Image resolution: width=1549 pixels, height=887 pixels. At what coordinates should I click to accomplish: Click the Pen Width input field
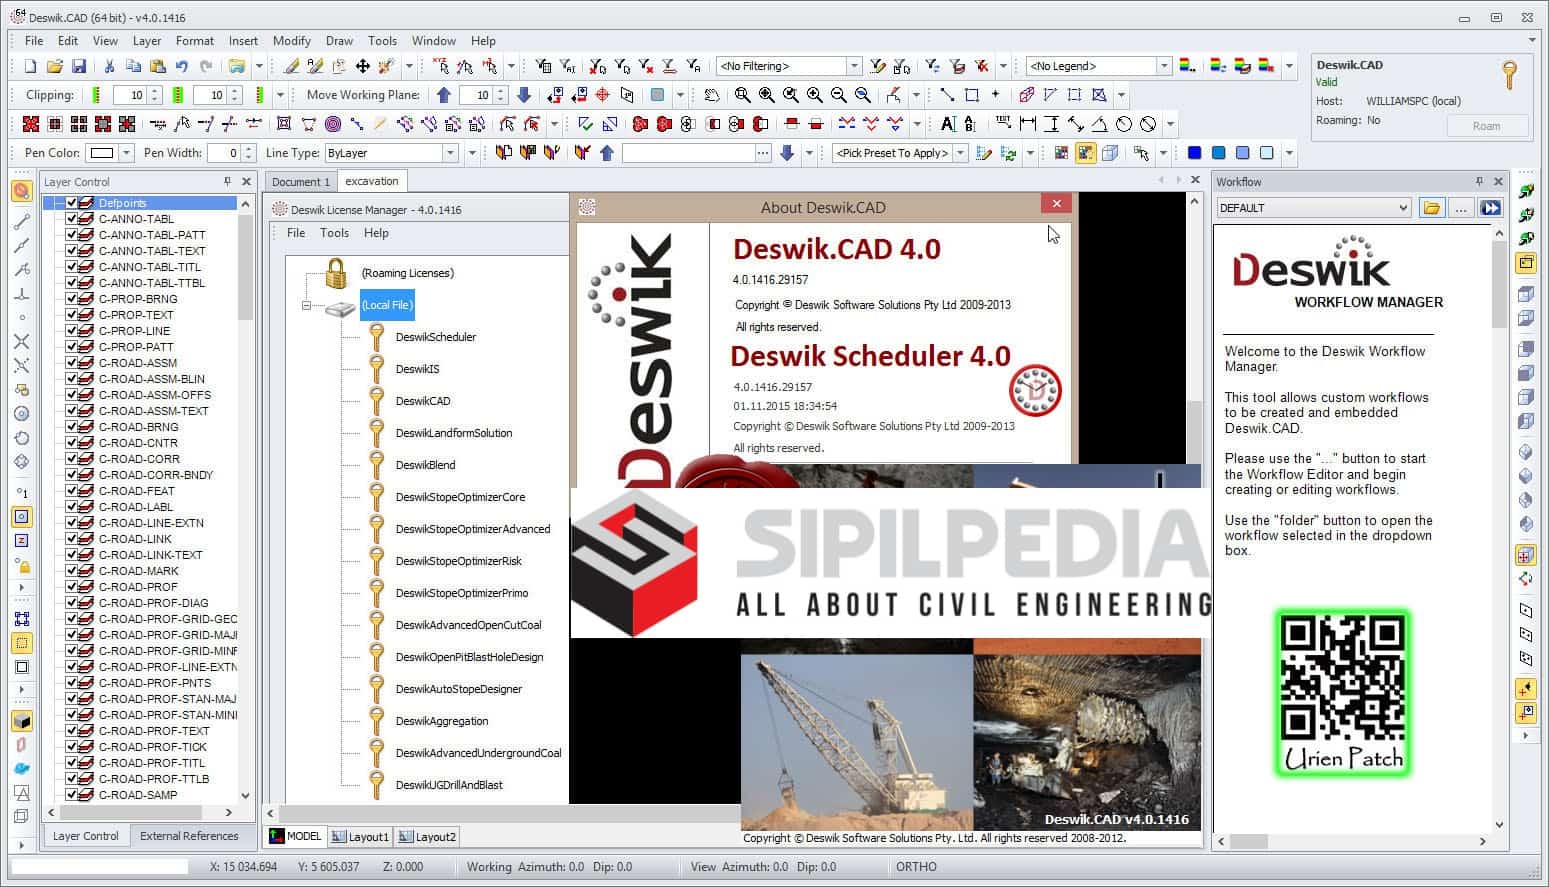point(223,153)
